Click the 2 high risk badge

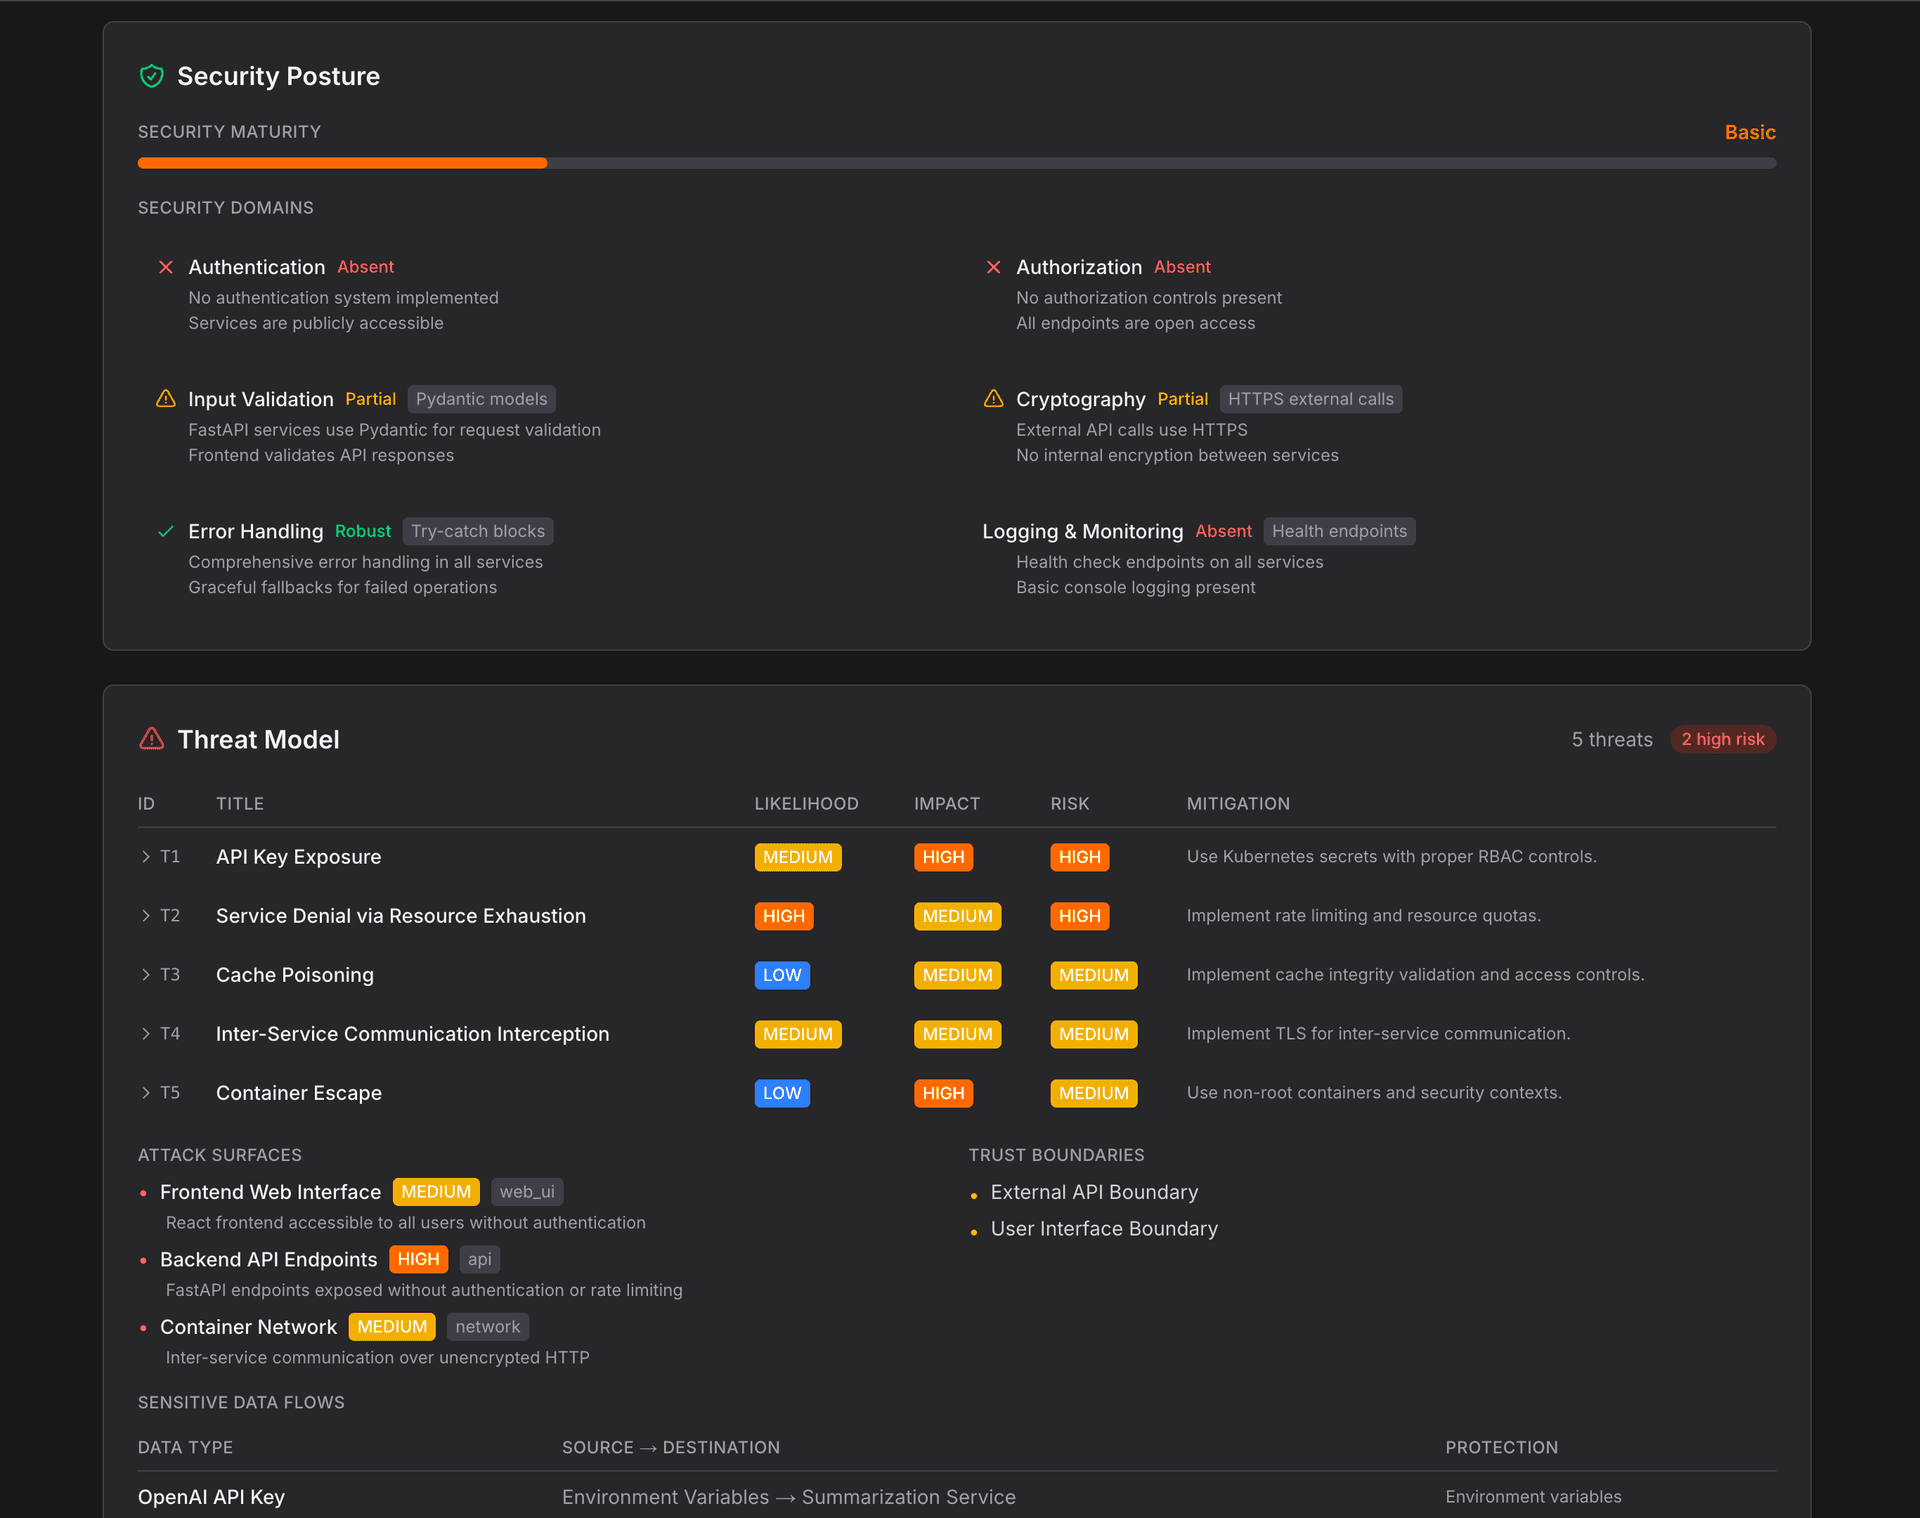pyautogui.click(x=1722, y=739)
